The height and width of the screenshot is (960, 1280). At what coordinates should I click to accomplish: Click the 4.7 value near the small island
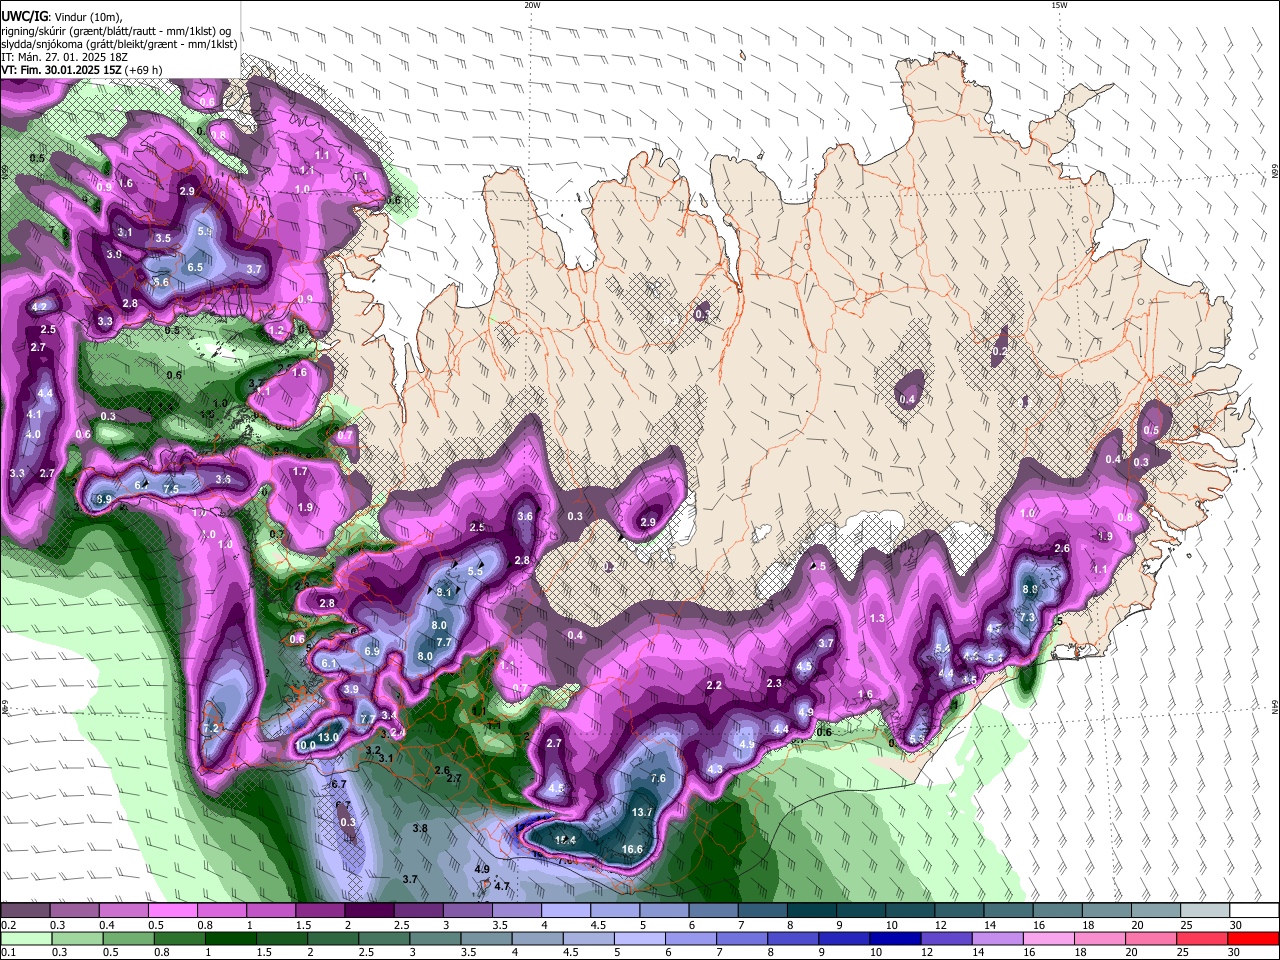click(502, 886)
